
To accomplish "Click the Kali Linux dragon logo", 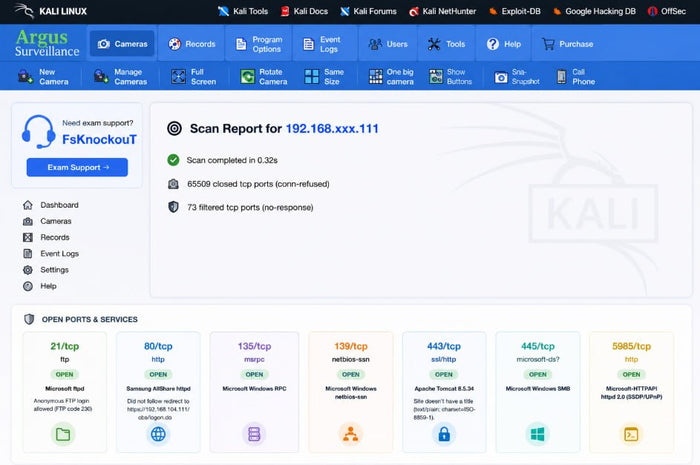I will coord(24,11).
